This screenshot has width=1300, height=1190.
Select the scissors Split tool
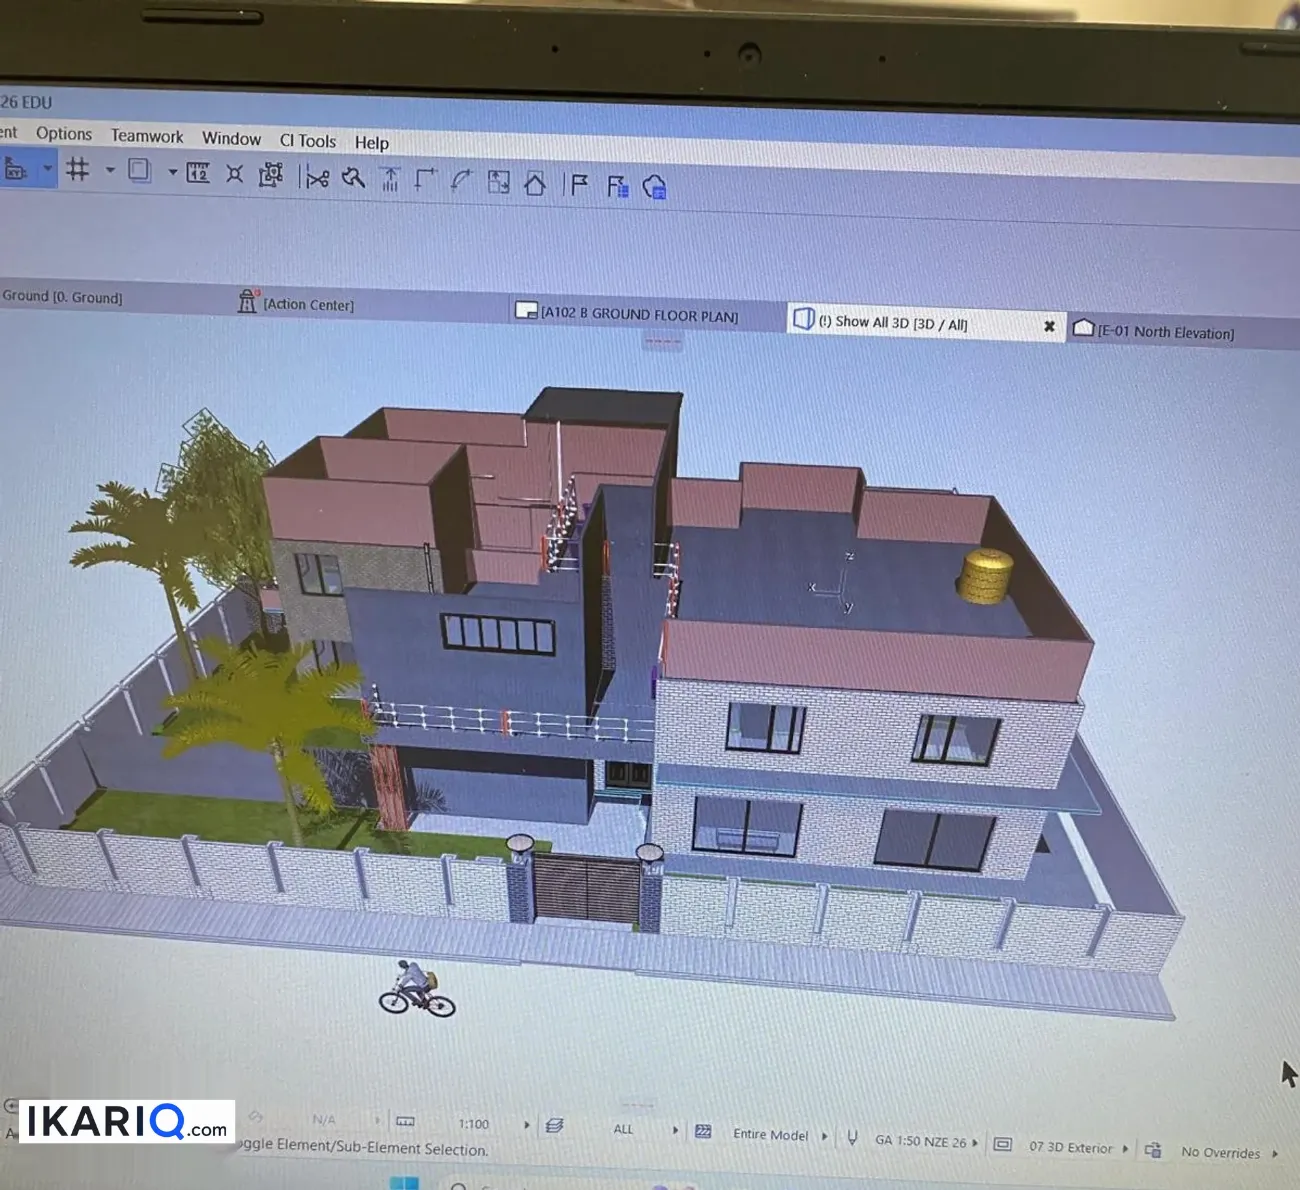click(x=318, y=178)
